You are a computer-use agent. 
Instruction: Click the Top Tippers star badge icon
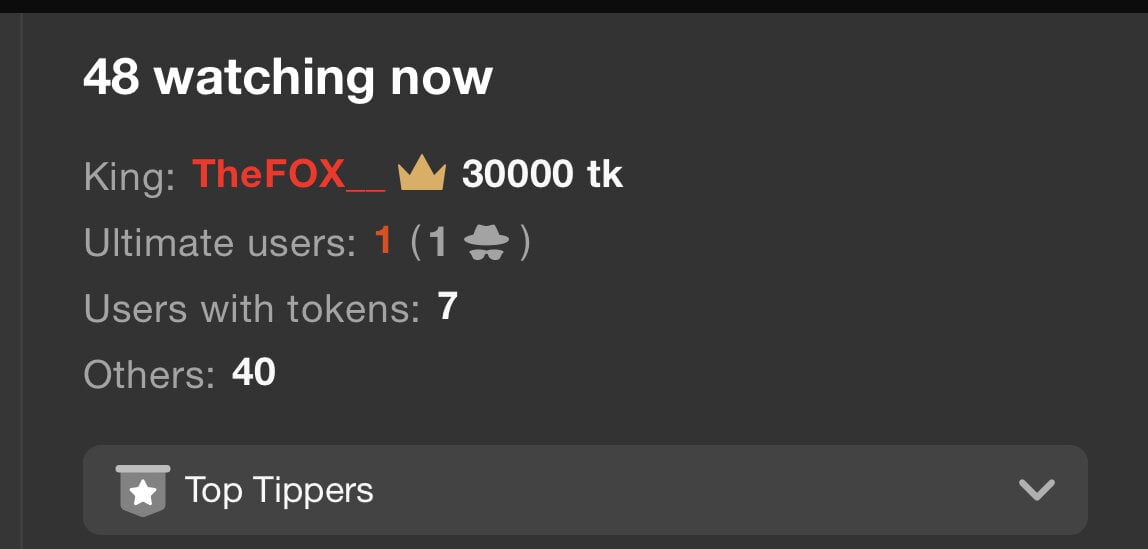tap(143, 490)
